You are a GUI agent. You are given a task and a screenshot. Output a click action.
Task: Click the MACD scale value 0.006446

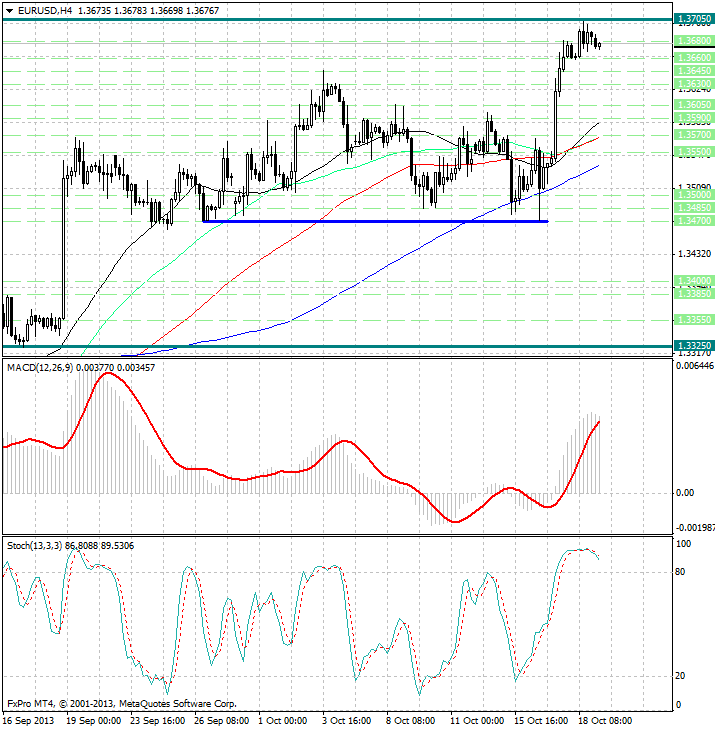(x=695, y=366)
